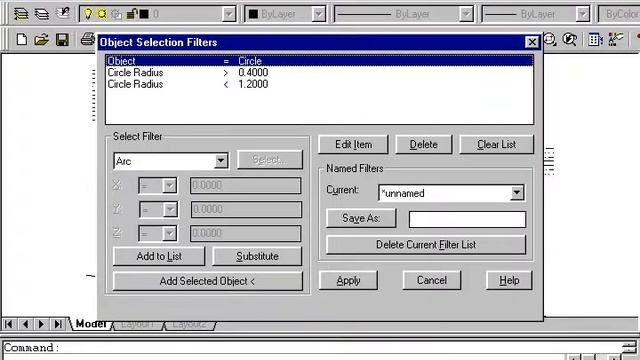The image size is (640, 360).
Task: Click the Save As: button
Action: click(x=361, y=218)
